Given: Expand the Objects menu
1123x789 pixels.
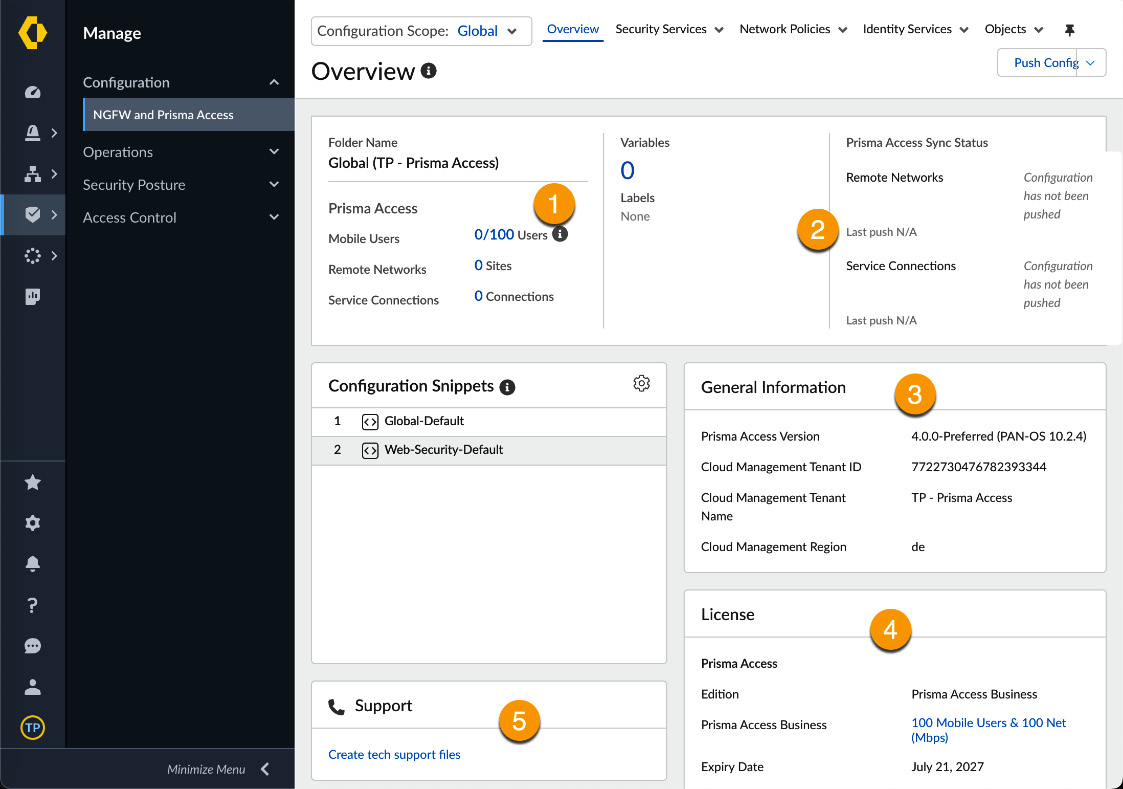Looking at the screenshot, I should click(x=1013, y=29).
